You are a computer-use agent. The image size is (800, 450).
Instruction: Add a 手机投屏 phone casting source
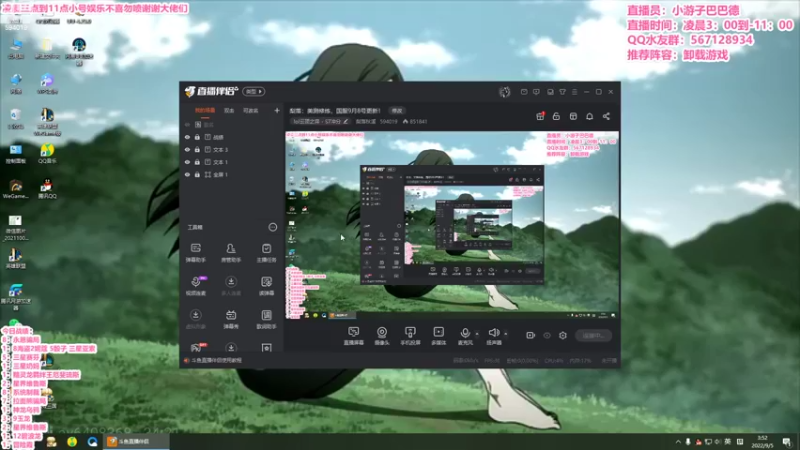click(410, 336)
